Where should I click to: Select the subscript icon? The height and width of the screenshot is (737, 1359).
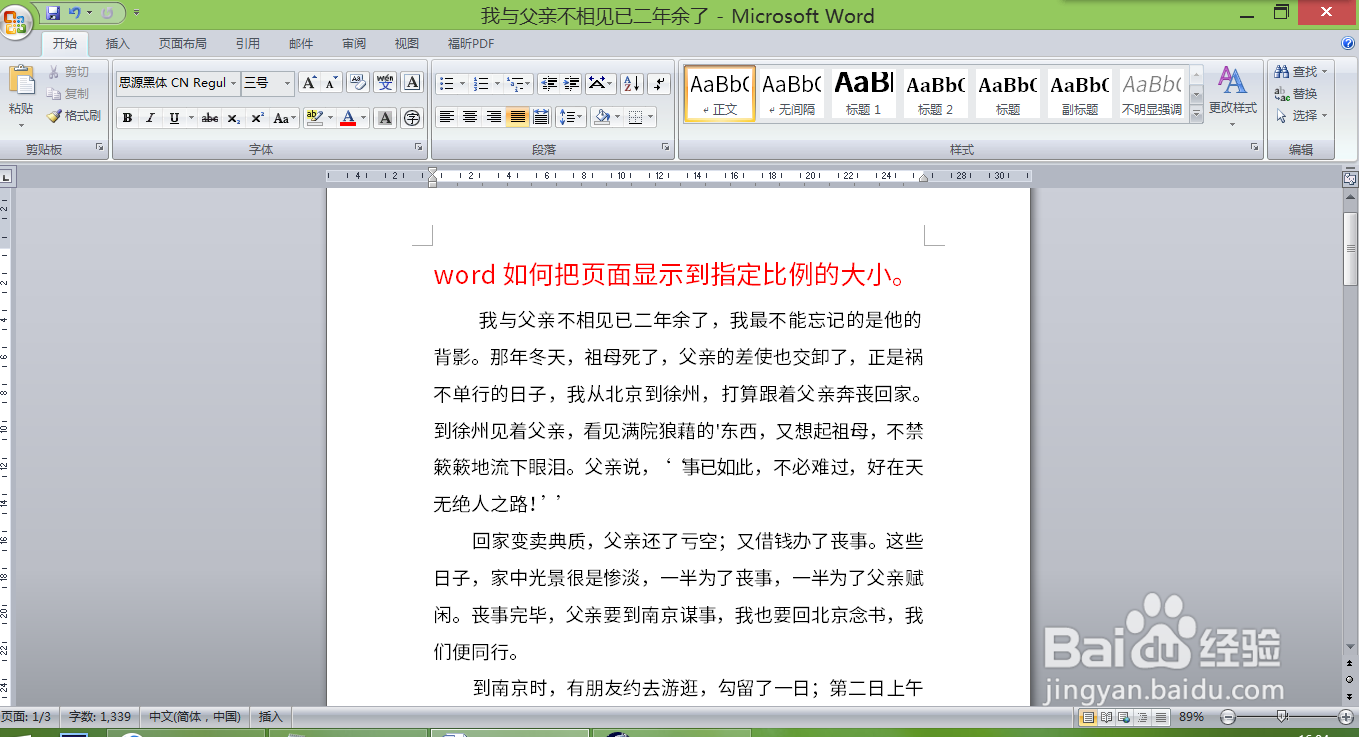tap(234, 118)
